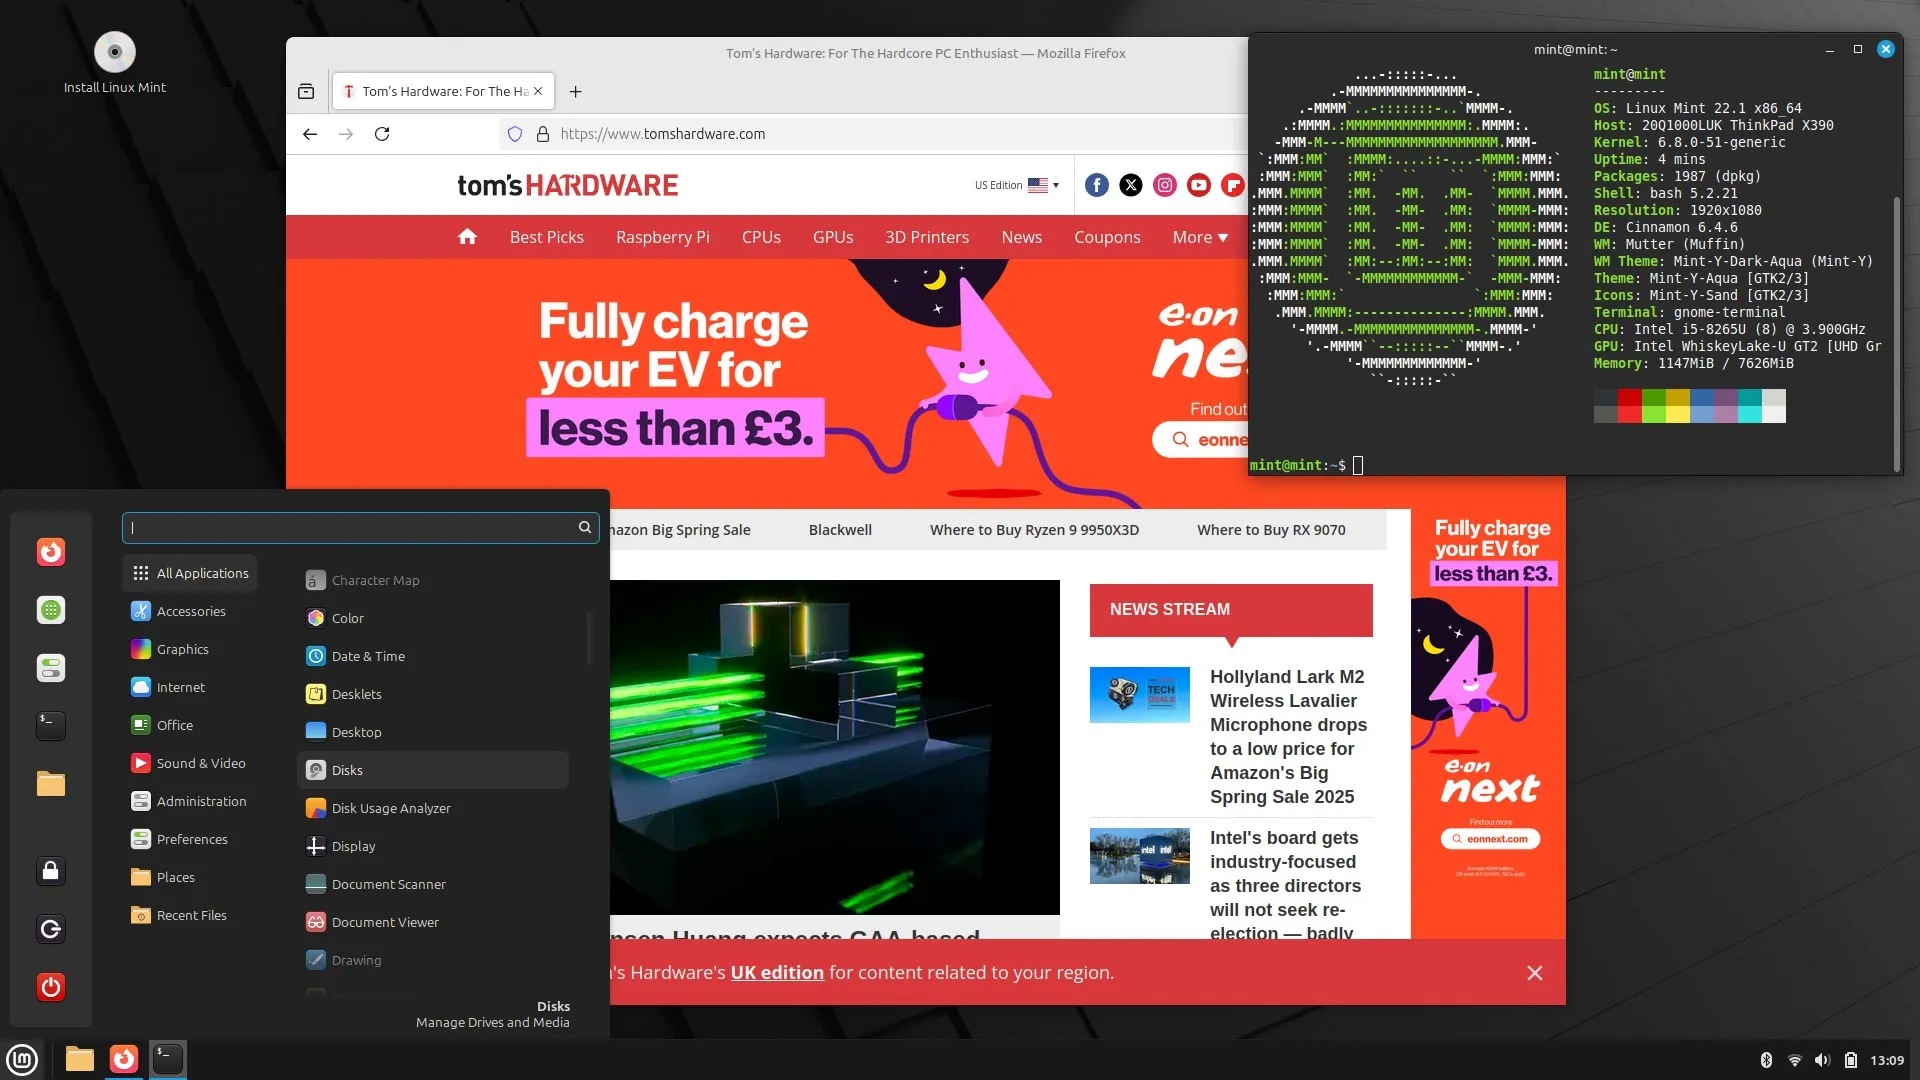Open the Bluetooth tray icon
The height and width of the screenshot is (1080, 1920).
1766,1060
